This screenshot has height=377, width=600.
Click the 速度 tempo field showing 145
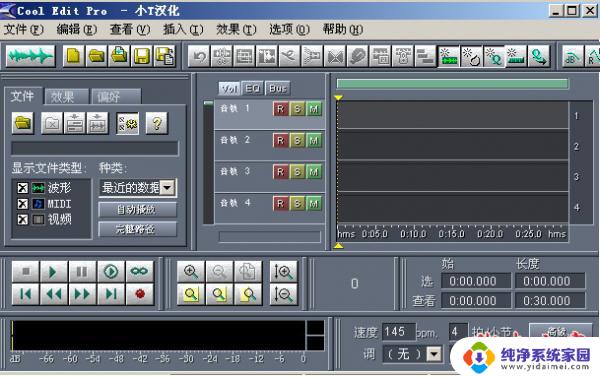tap(399, 332)
